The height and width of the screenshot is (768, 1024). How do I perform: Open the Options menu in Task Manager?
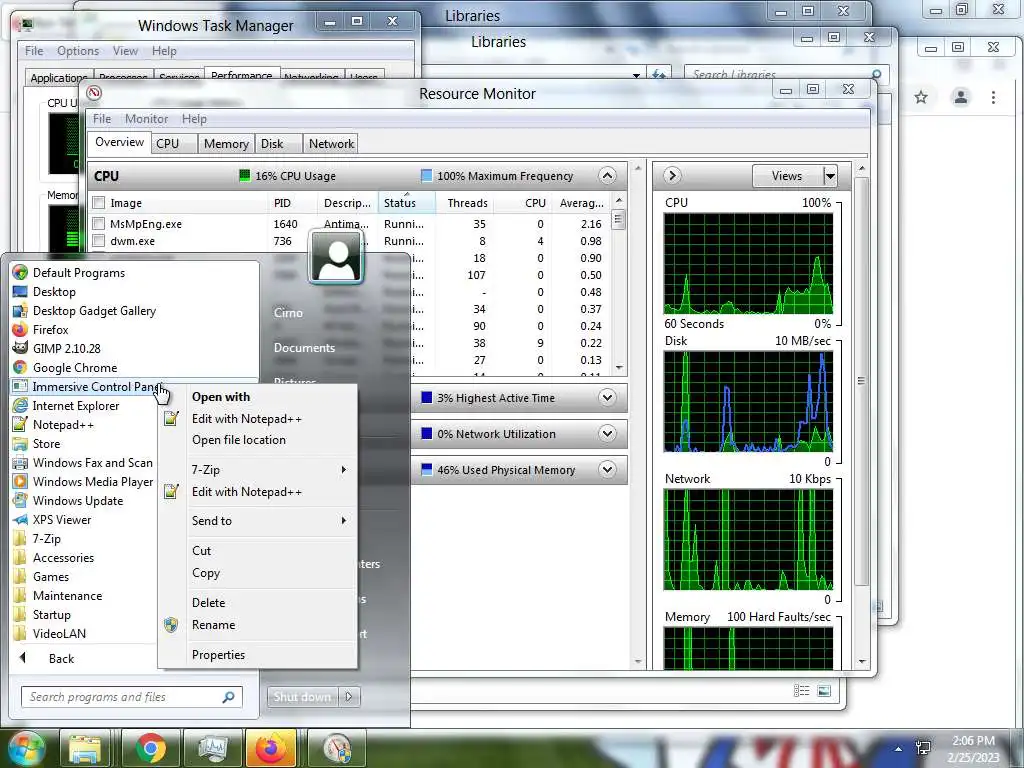coord(78,51)
